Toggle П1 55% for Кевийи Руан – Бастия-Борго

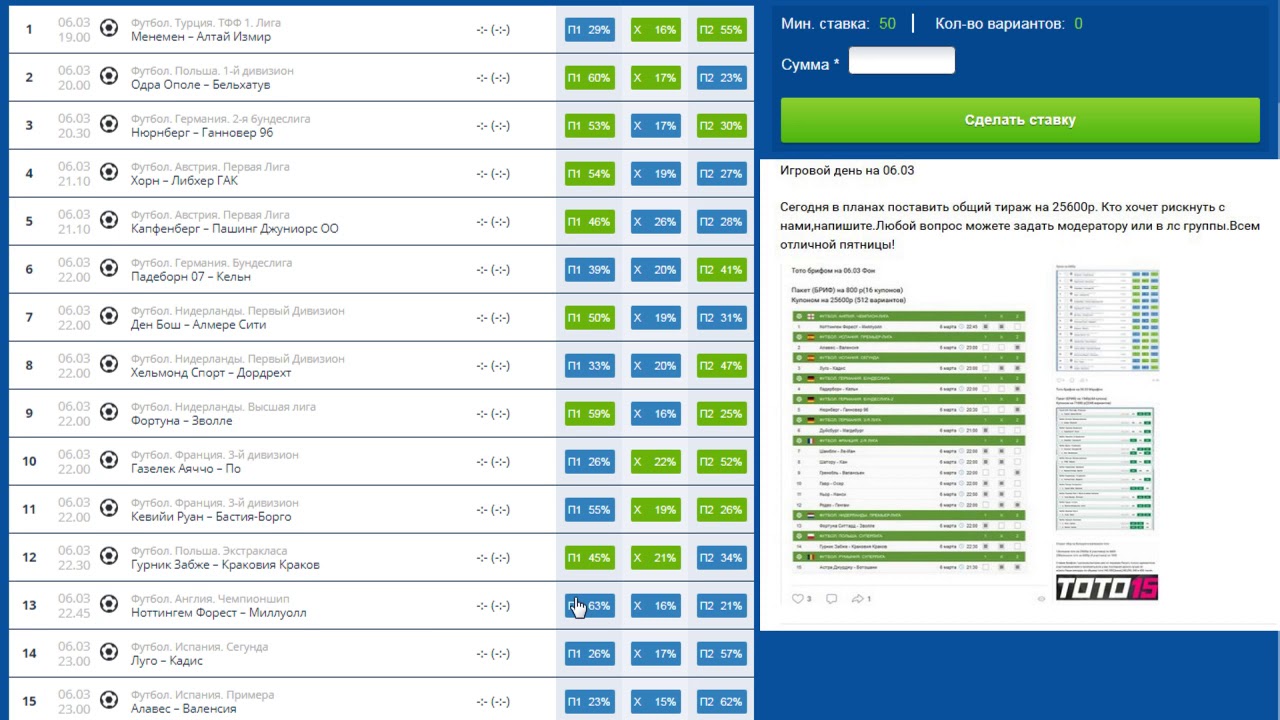589,510
